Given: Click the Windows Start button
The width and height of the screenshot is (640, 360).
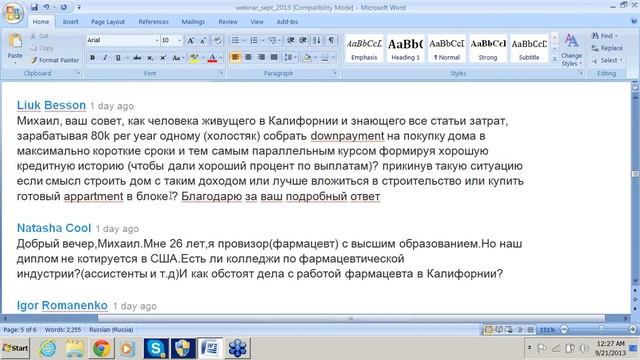Looking at the screenshot, I should [16, 348].
